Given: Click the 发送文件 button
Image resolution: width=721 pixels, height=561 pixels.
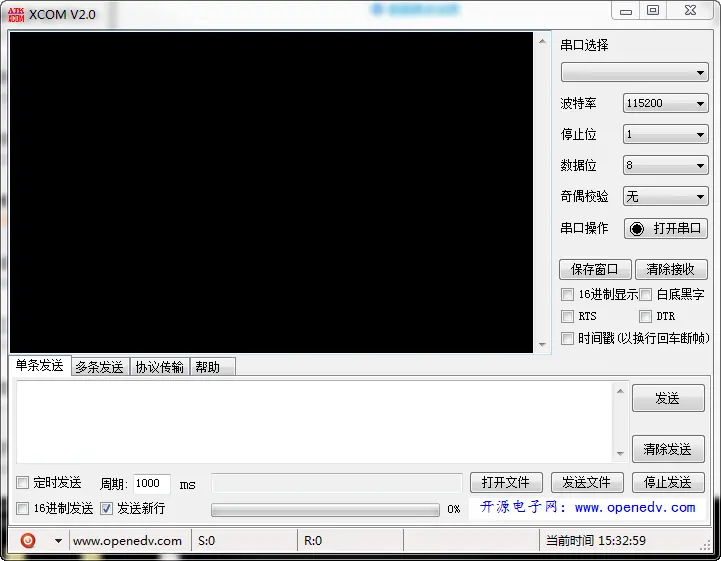Looking at the screenshot, I should [587, 483].
